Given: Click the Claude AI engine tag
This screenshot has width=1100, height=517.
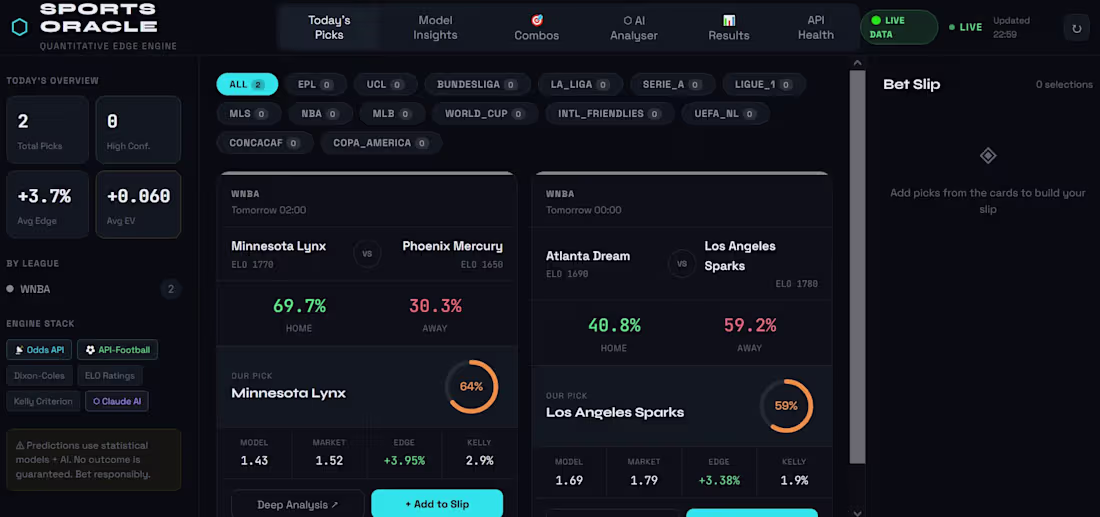Looking at the screenshot, I should 116,401.
